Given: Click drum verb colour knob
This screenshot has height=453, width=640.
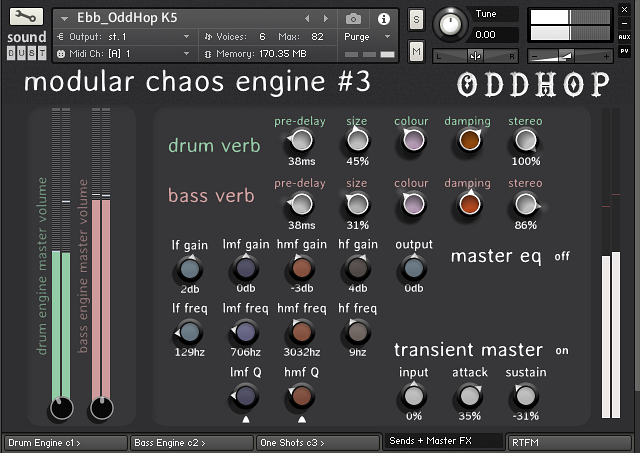Looking at the screenshot, I should 413,140.
